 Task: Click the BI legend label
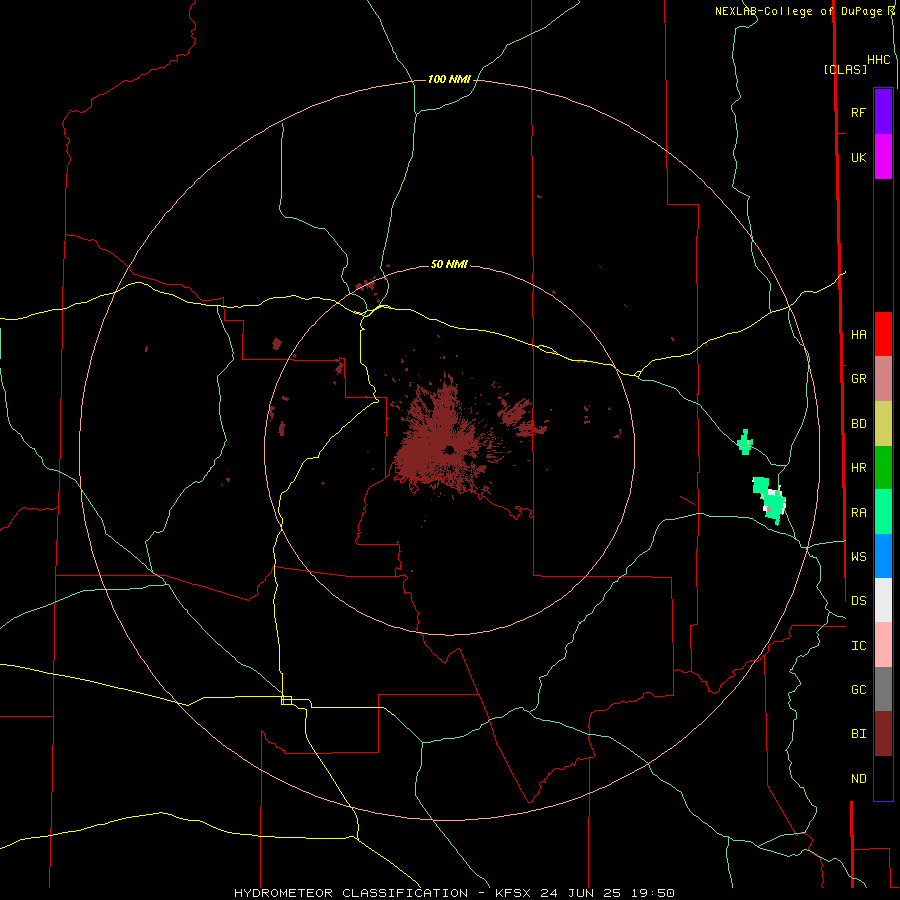coord(858,734)
